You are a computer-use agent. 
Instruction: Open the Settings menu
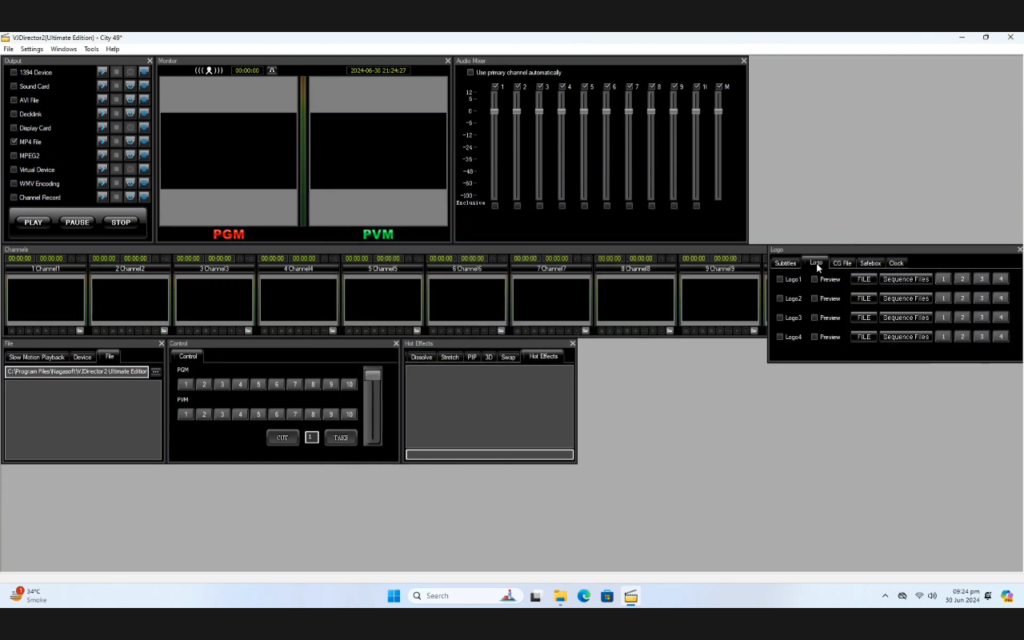[31, 48]
